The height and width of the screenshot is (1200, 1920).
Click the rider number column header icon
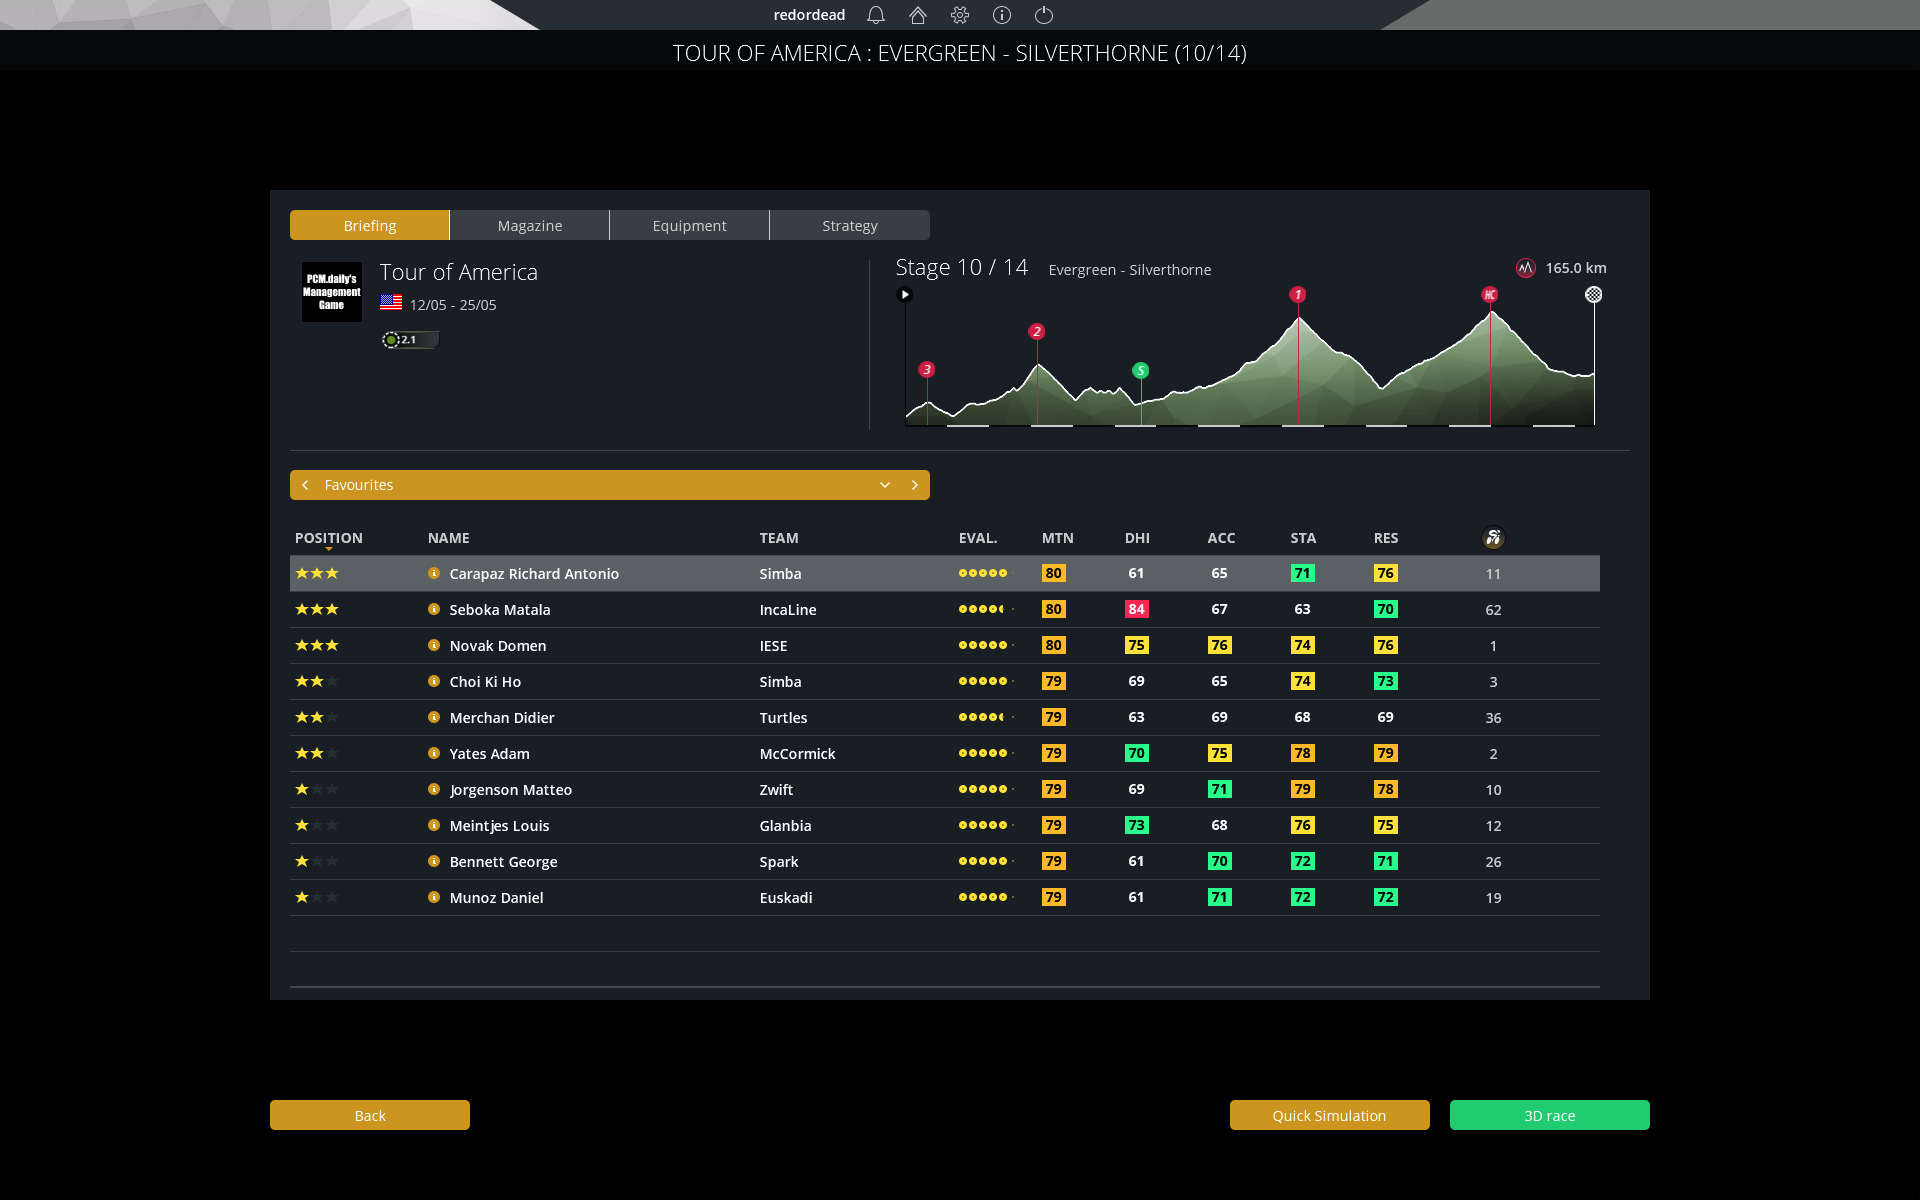click(1493, 538)
